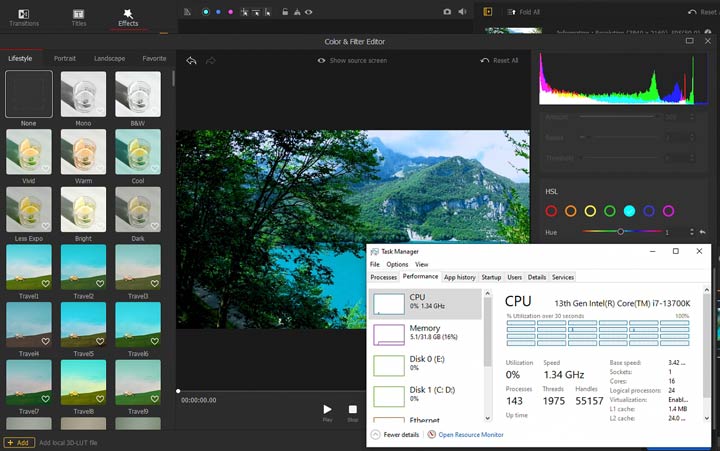Switch to Task Manager Processes tab
This screenshot has width=720, height=451.
(383, 277)
